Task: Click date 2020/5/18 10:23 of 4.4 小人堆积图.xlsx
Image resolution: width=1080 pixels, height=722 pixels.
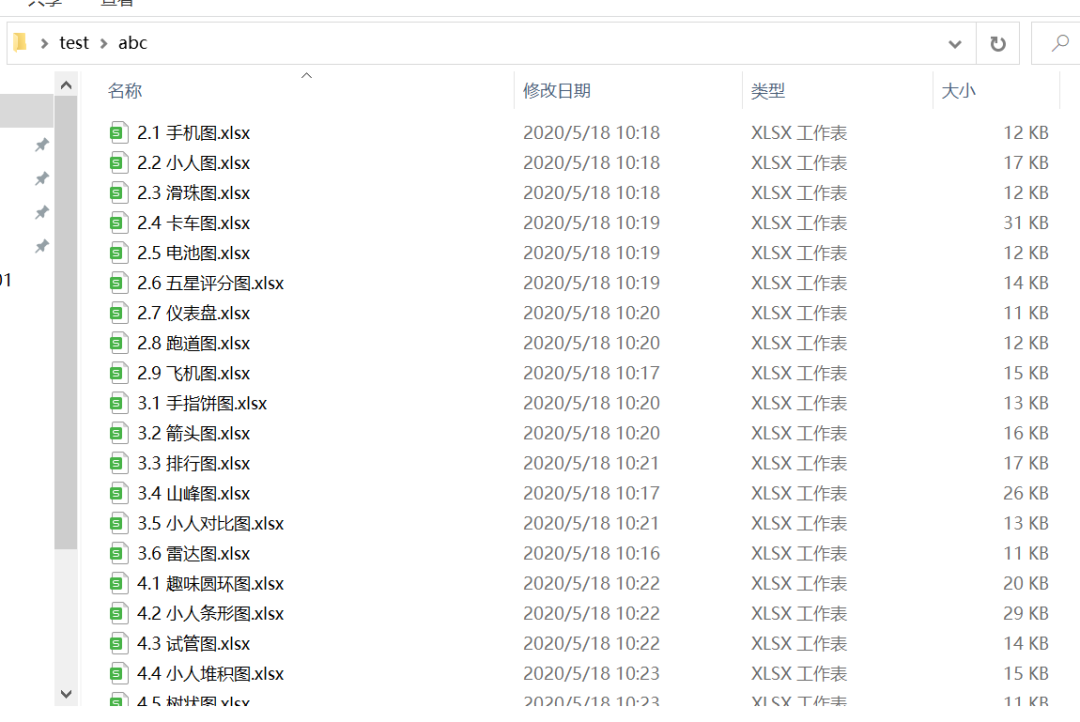Action: 591,673
